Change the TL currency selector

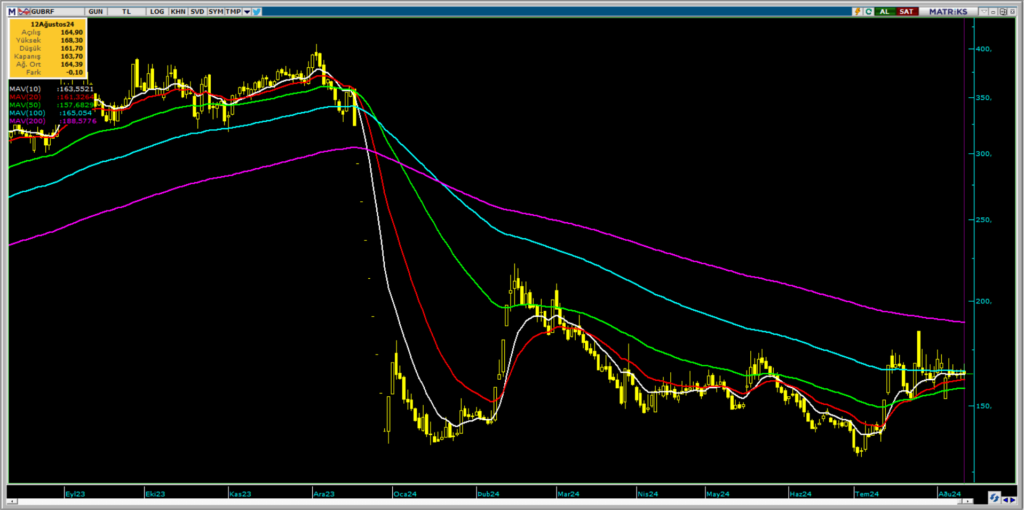point(126,11)
